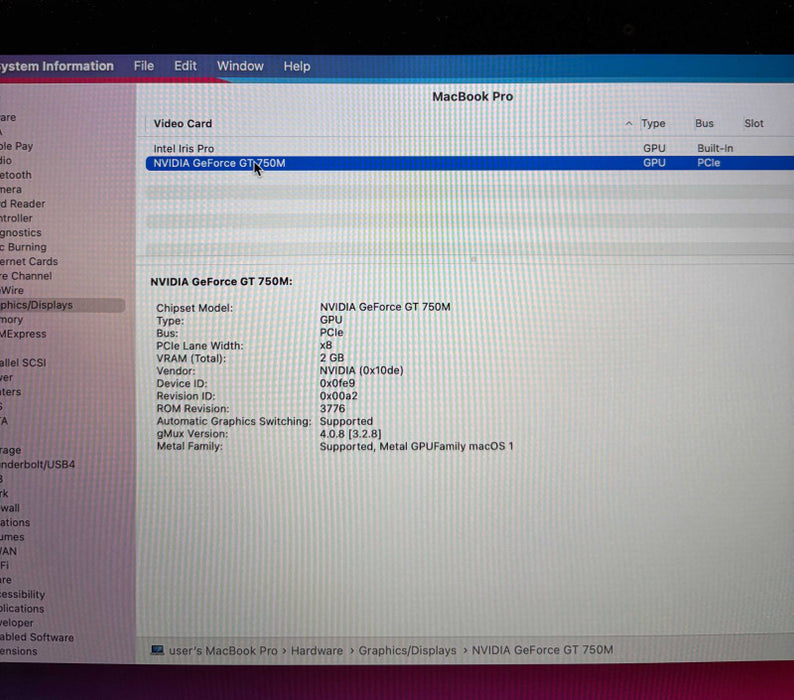
Task: Select Memory in the sidebar
Action: (12, 320)
